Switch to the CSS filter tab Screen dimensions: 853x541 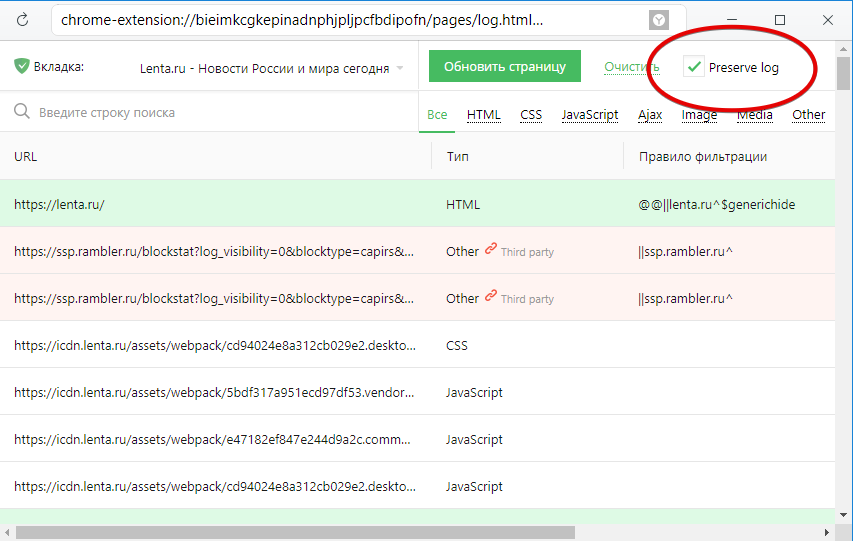tap(531, 115)
